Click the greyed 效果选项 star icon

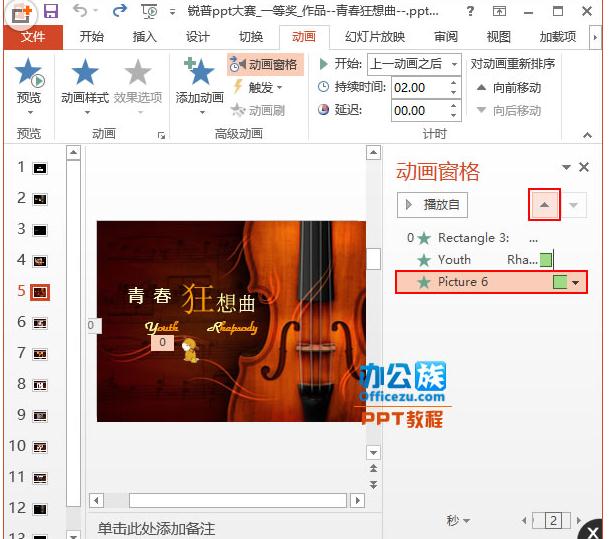[x=138, y=72]
